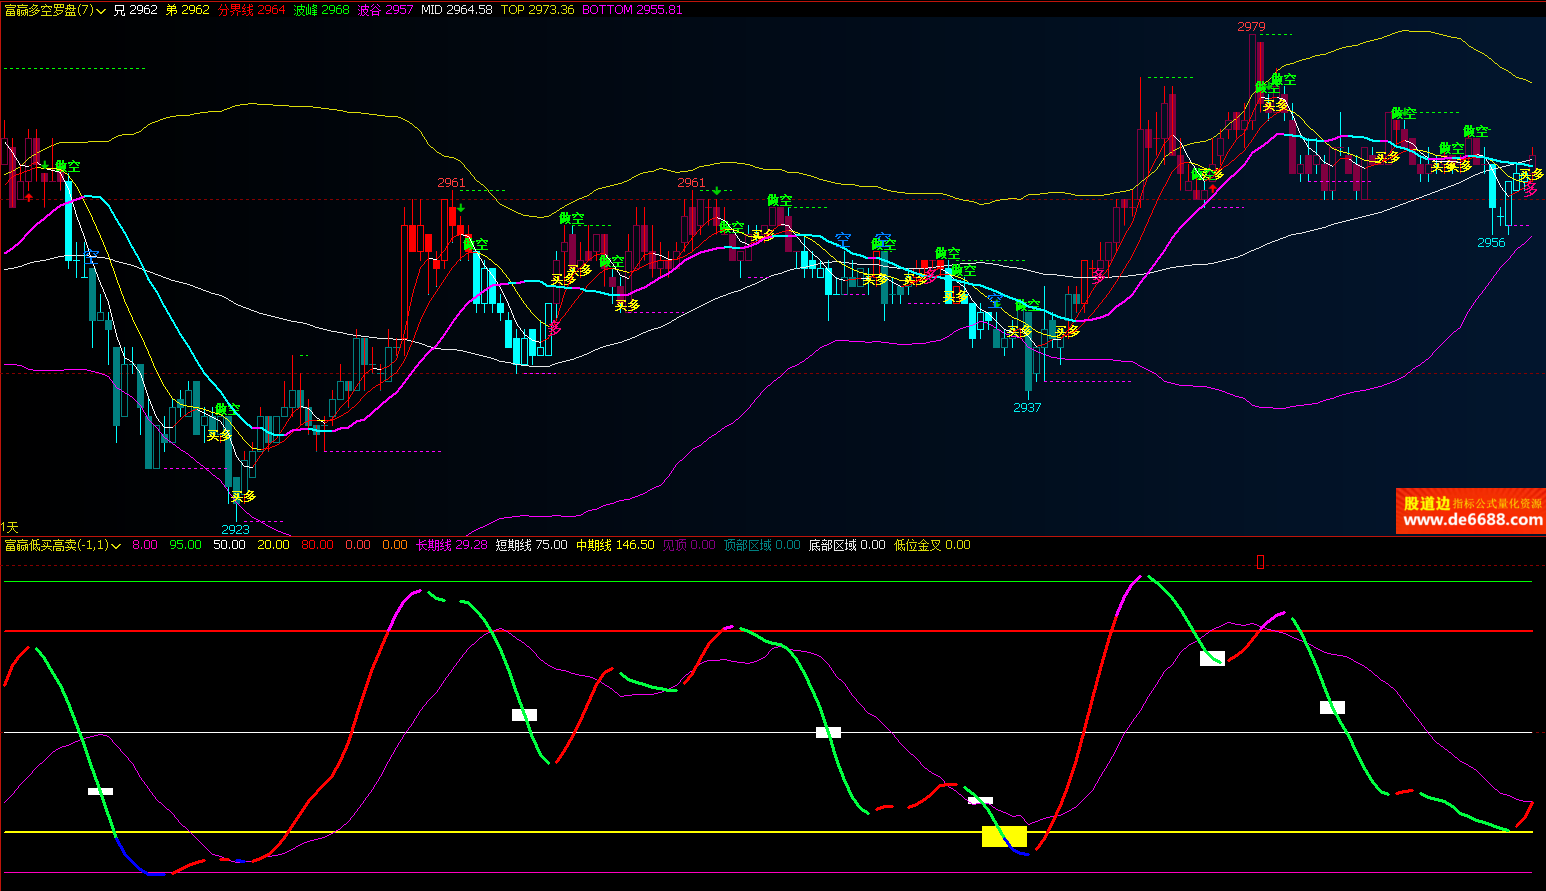Click the 富赢低买高卖(-1,1) indicator title

click(56, 546)
